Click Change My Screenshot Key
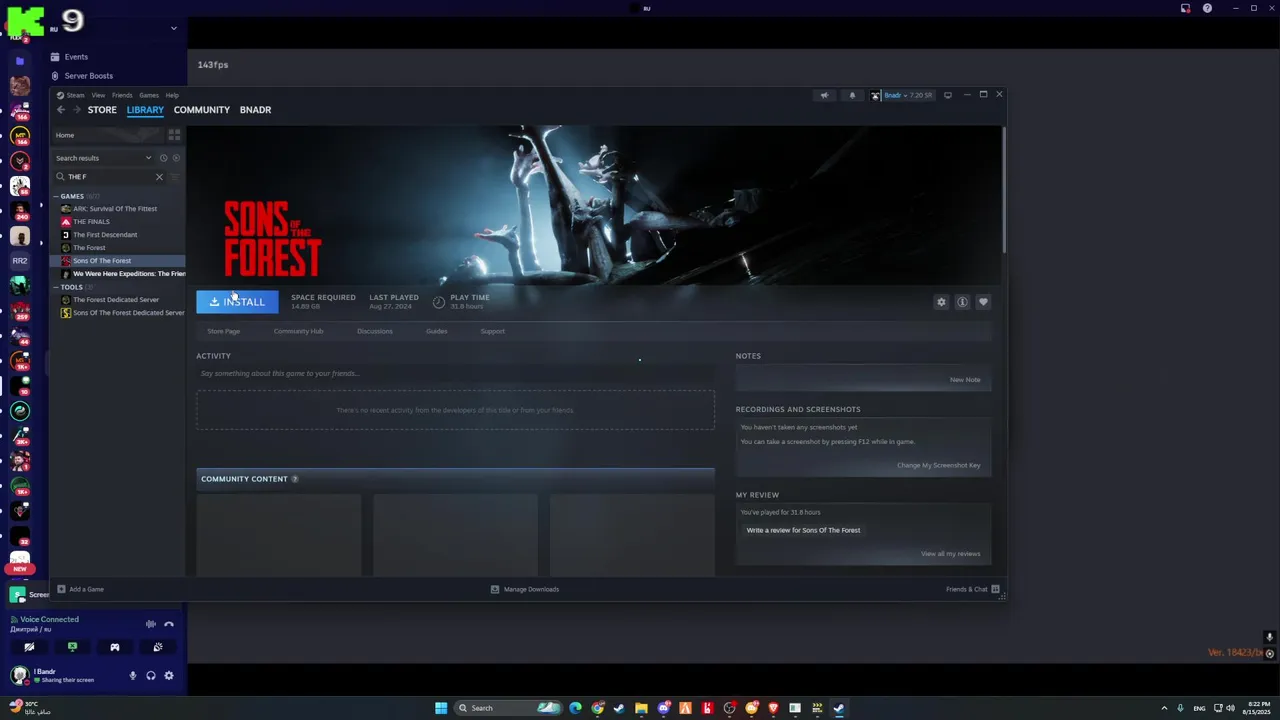 938,465
